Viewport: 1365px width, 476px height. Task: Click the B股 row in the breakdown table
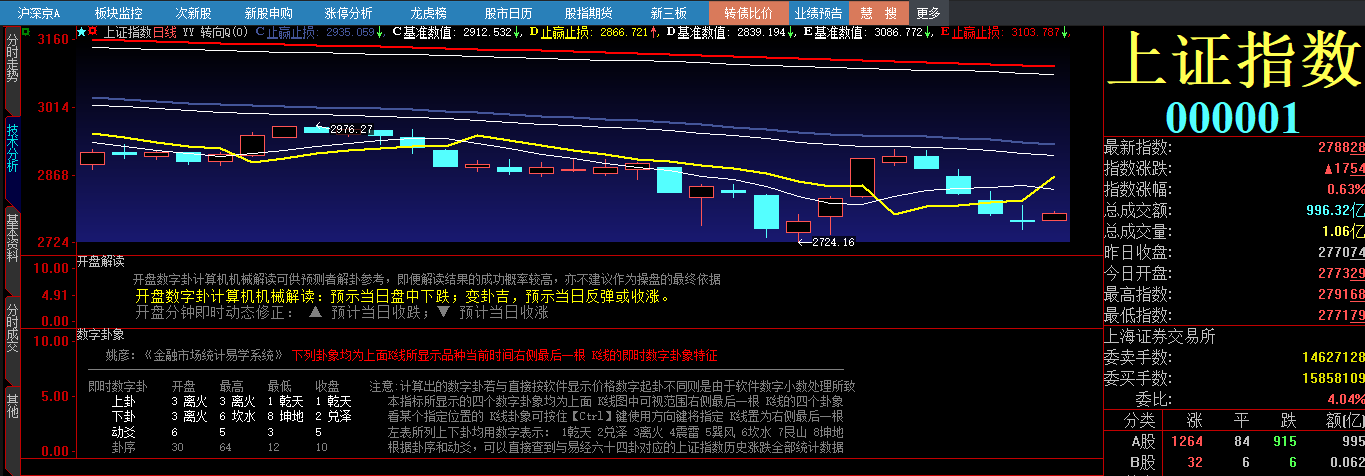[1234, 463]
